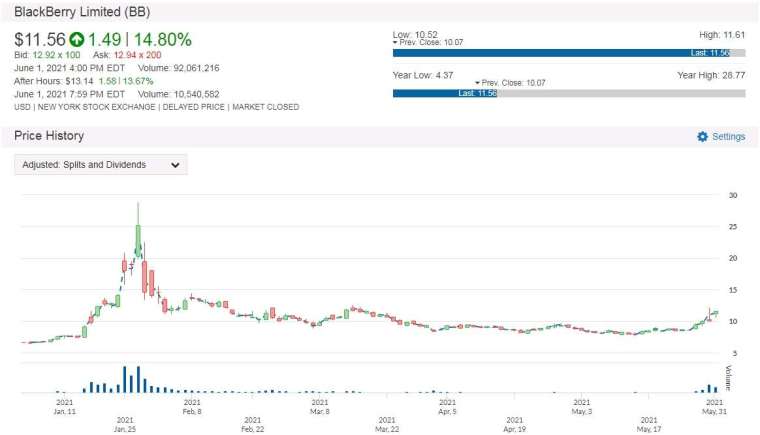Click 2021 Jan. 25 axis label

pos(125,424)
